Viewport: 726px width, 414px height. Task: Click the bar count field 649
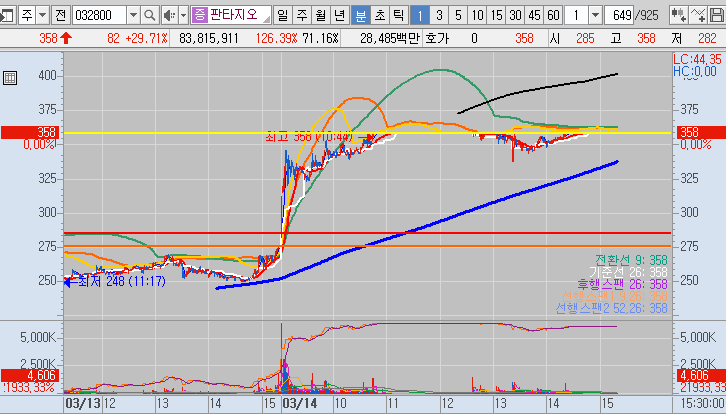click(x=619, y=16)
